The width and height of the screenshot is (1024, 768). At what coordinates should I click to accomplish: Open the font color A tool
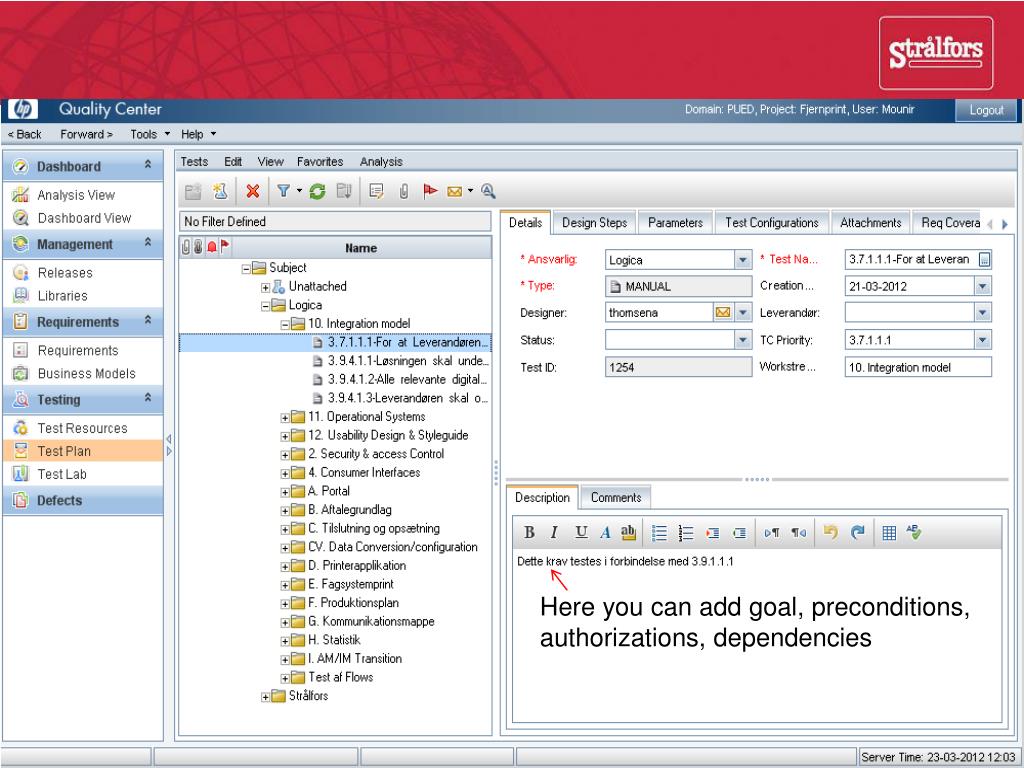click(x=605, y=533)
